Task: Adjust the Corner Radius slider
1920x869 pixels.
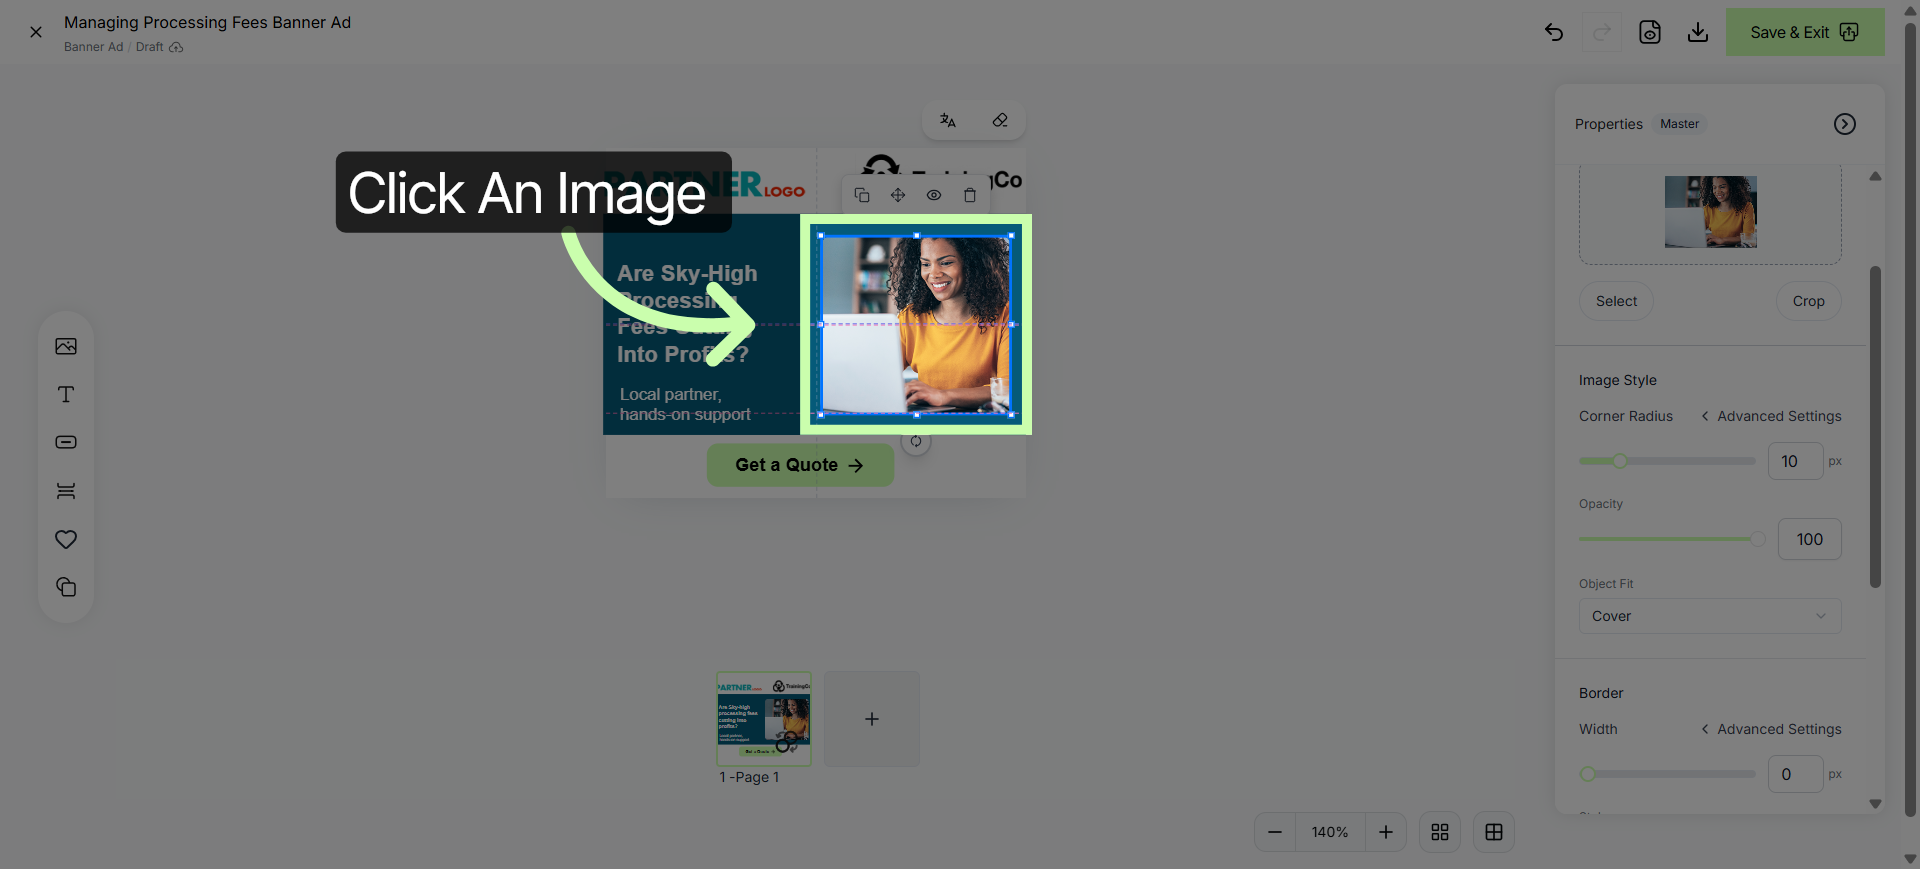Action: [1667, 461]
